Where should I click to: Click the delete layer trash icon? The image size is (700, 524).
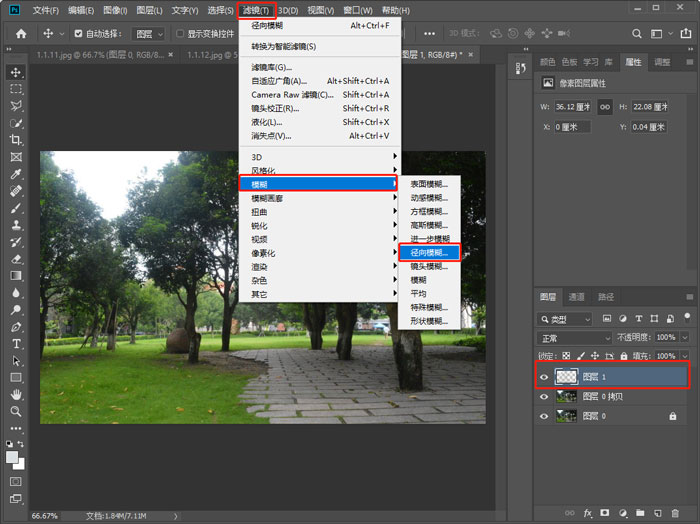click(675, 513)
